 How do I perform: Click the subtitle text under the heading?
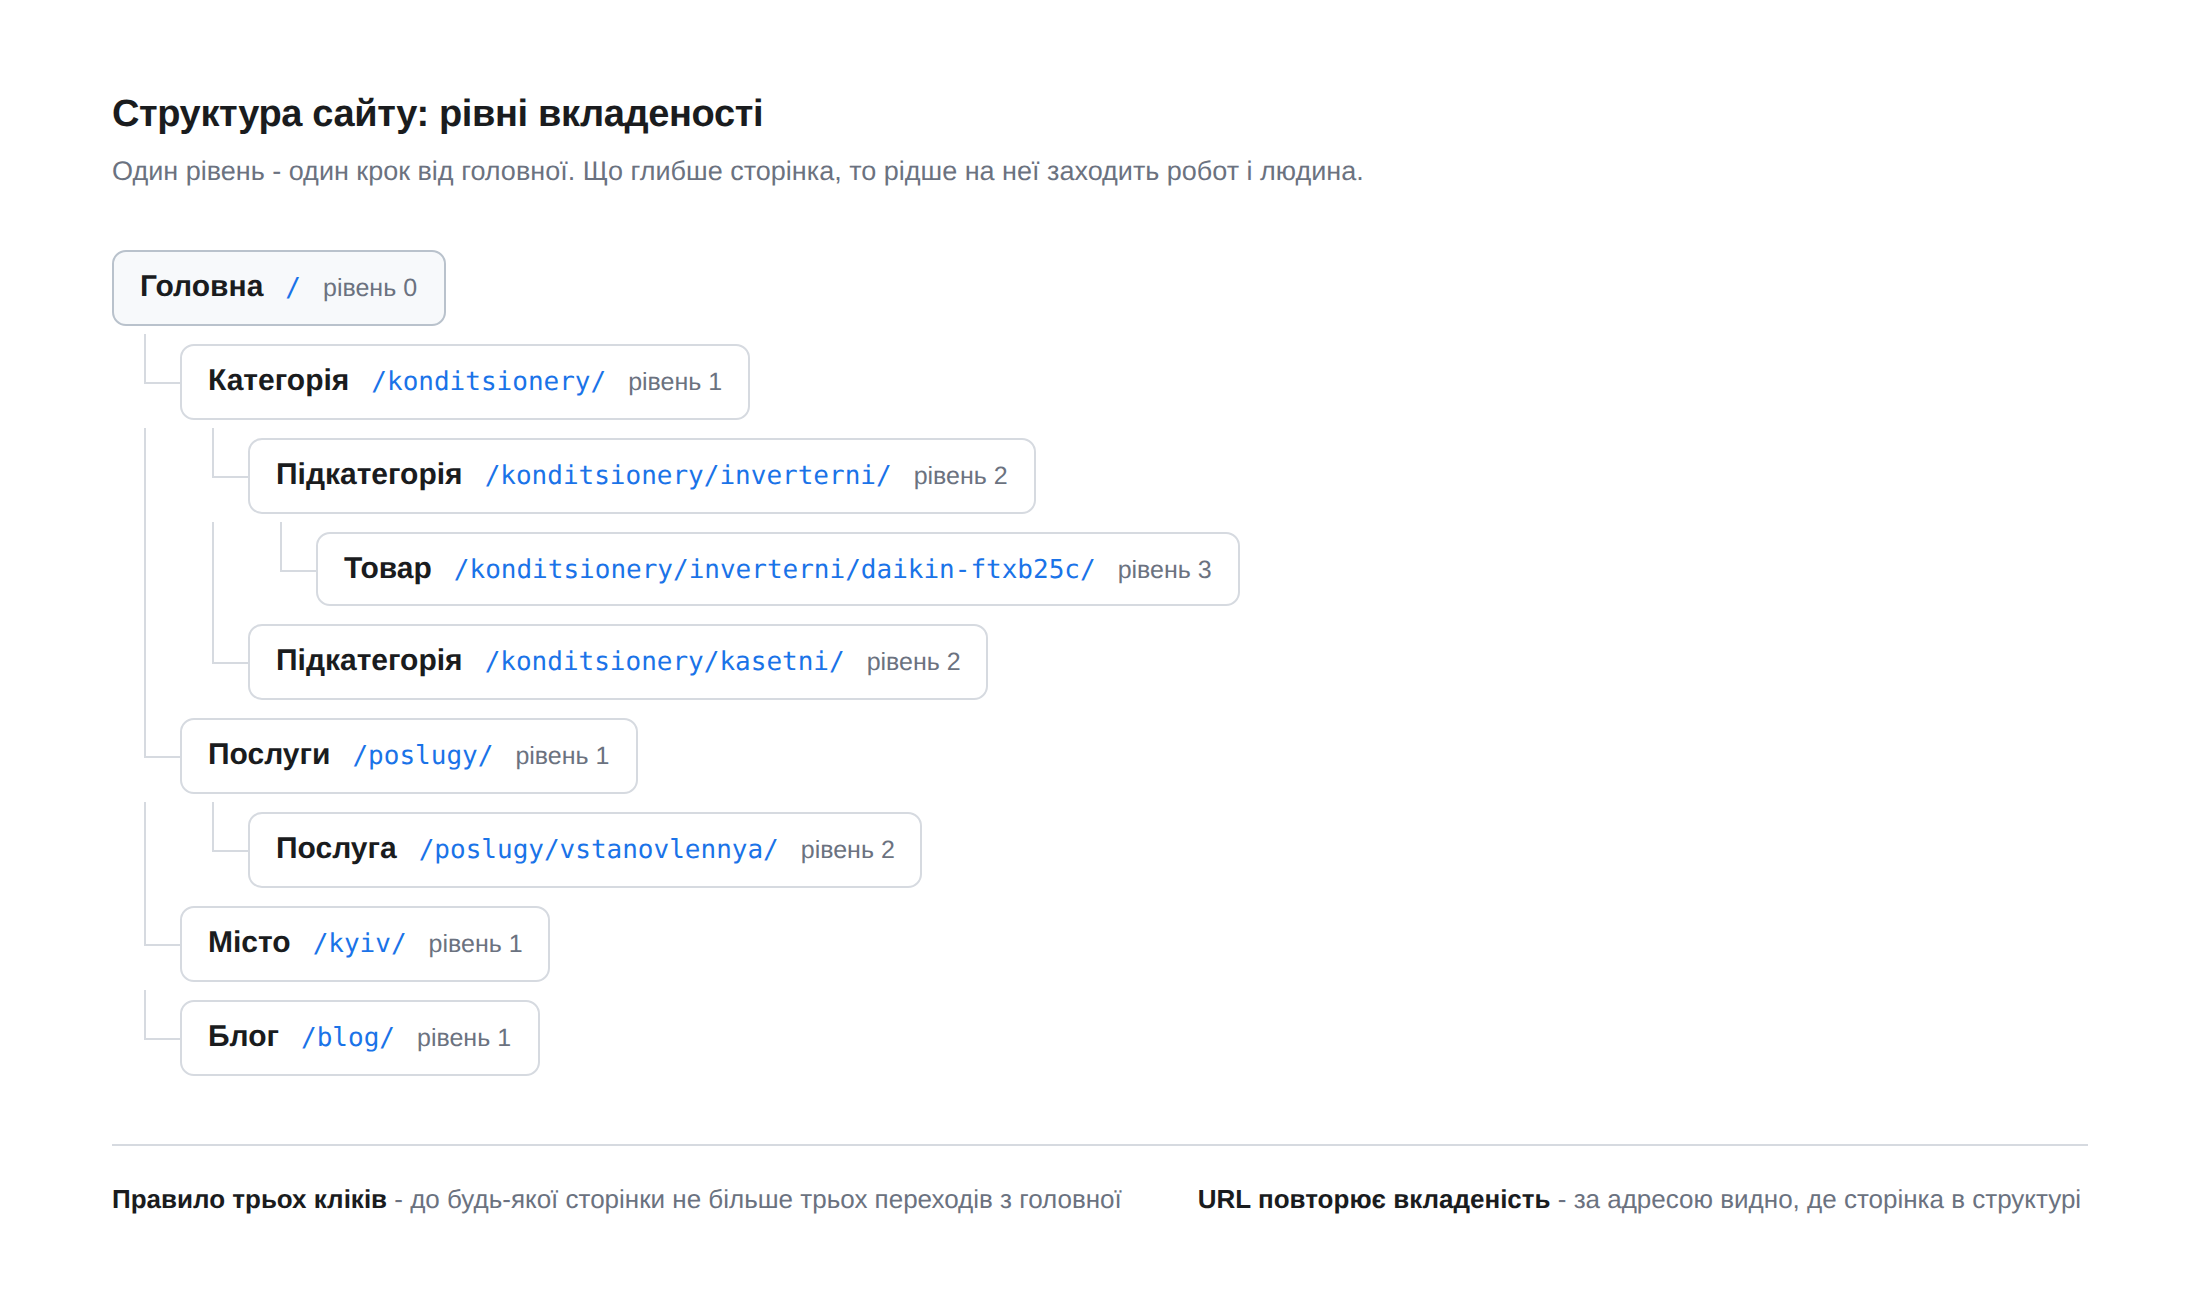737,171
